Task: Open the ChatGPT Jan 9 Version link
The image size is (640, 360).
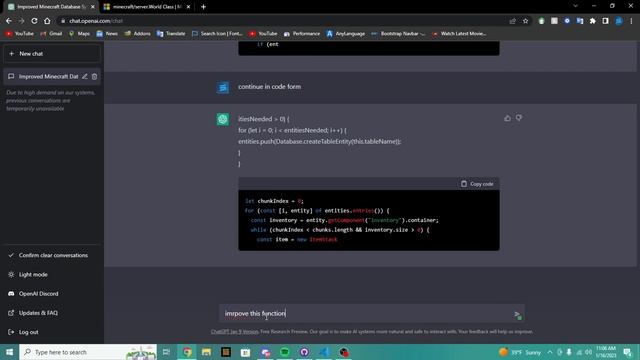Action: point(234,332)
